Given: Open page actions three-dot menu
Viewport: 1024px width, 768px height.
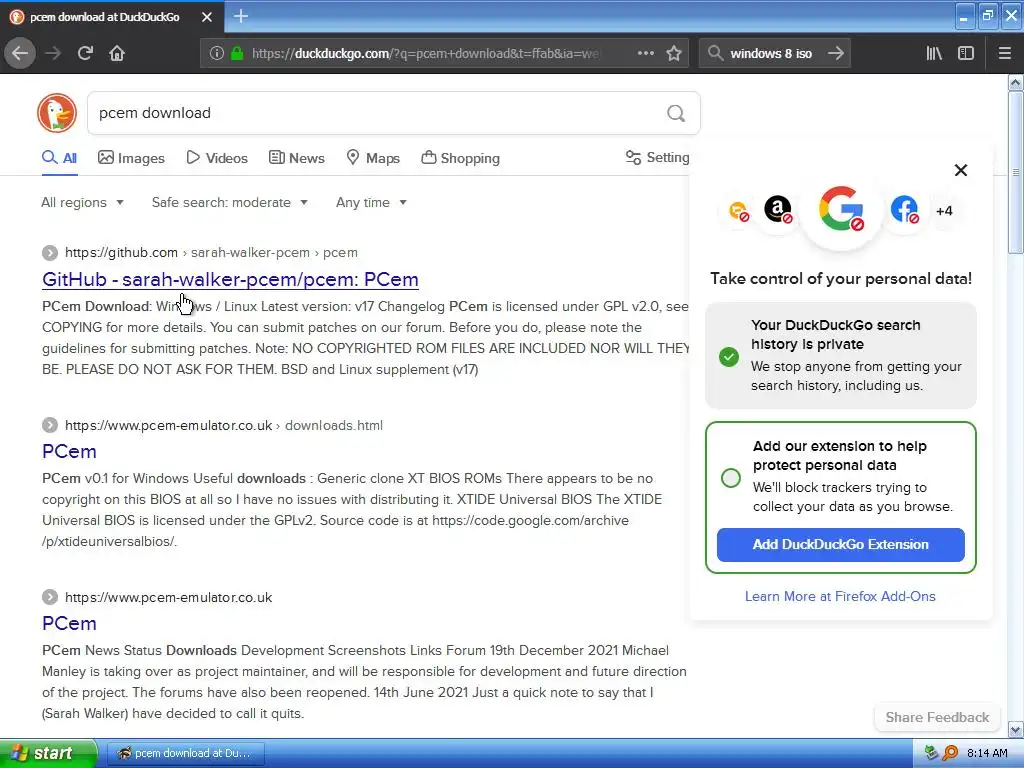Looking at the screenshot, I should [x=645, y=53].
